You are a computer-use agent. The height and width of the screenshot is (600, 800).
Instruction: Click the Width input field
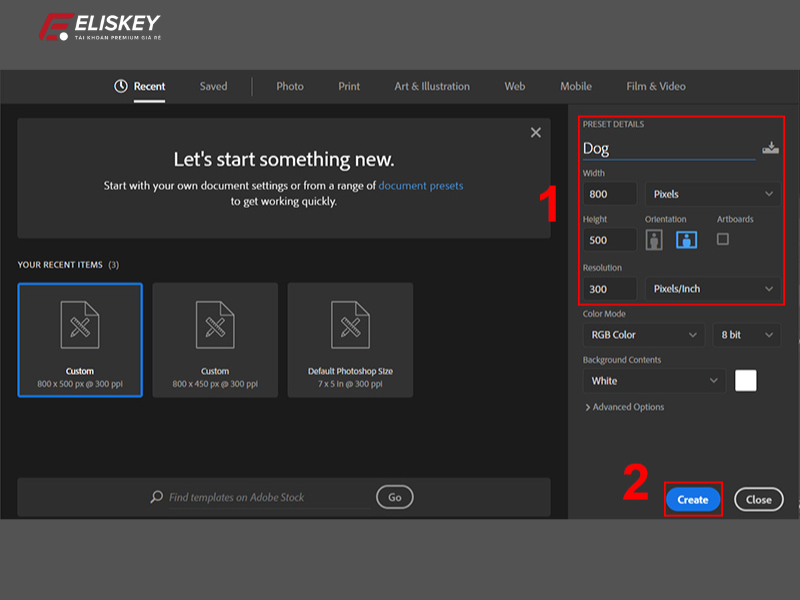pos(610,194)
